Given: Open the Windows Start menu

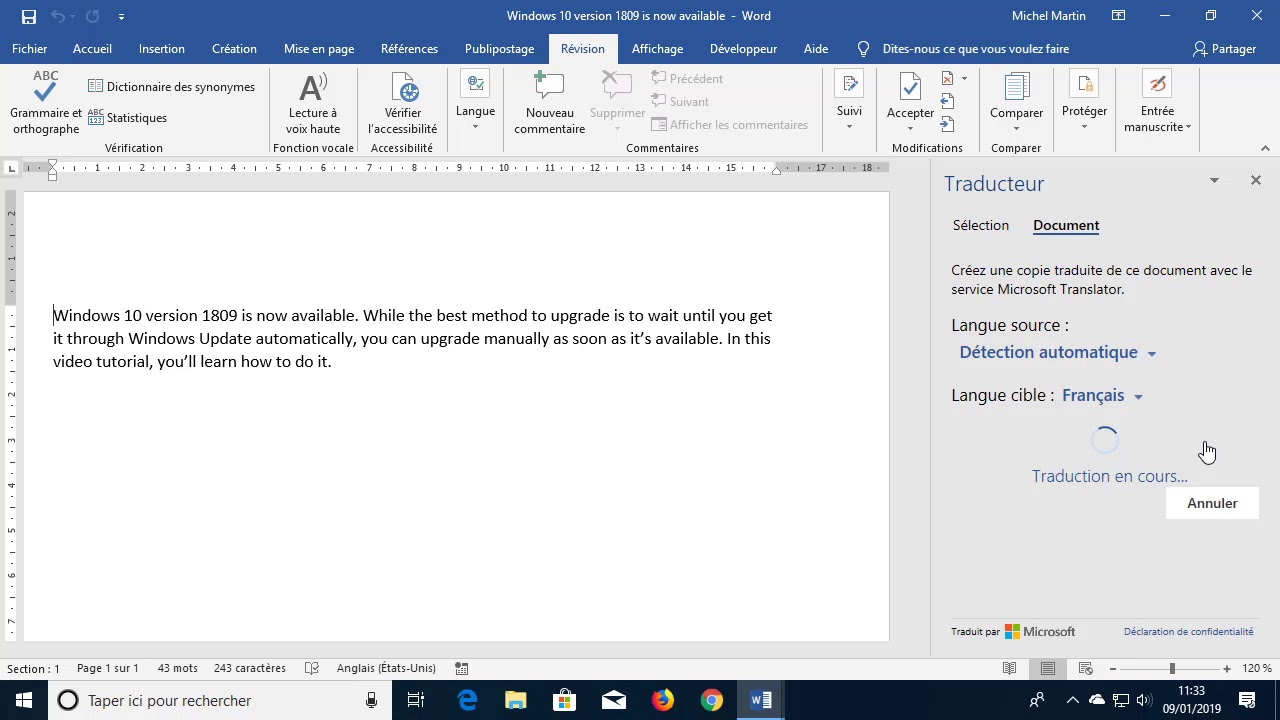Looking at the screenshot, I should tap(24, 700).
